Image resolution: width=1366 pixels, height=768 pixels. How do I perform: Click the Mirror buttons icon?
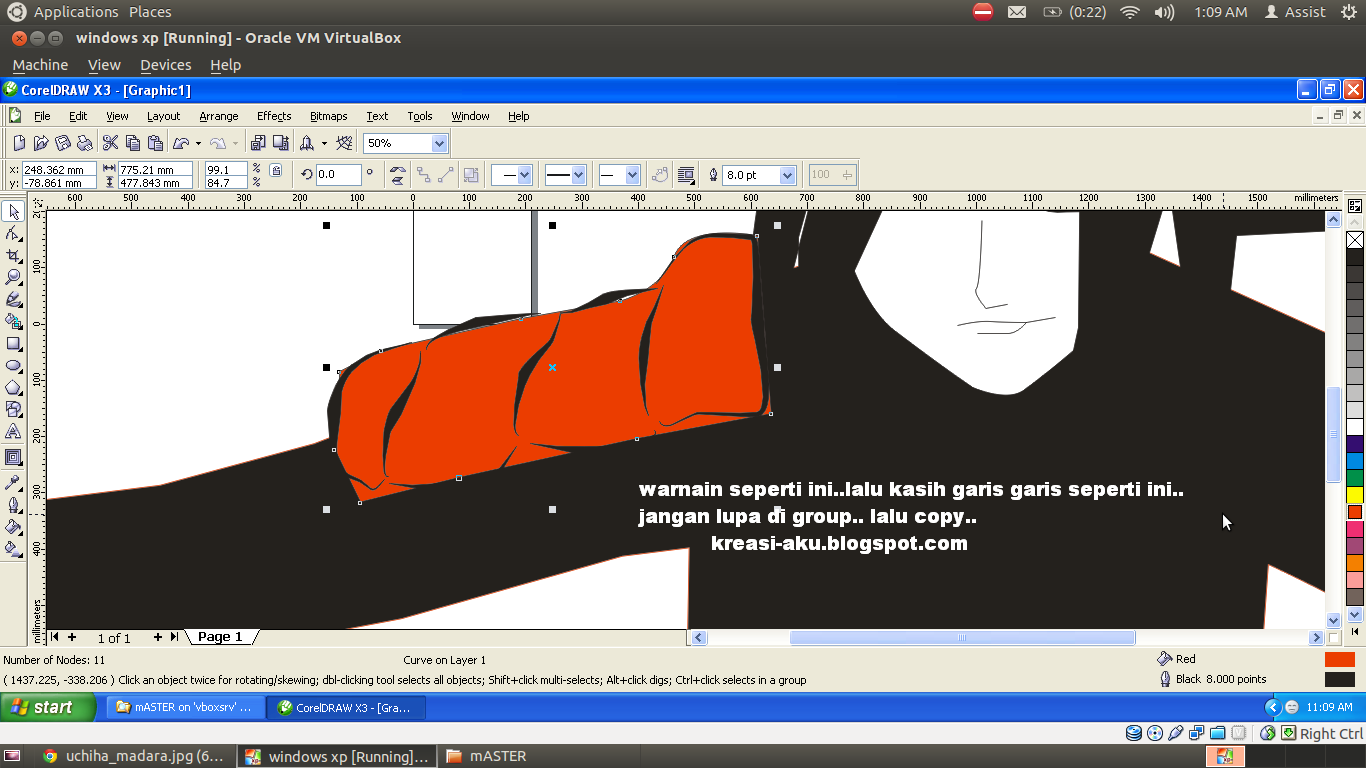pyautogui.click(x=398, y=175)
